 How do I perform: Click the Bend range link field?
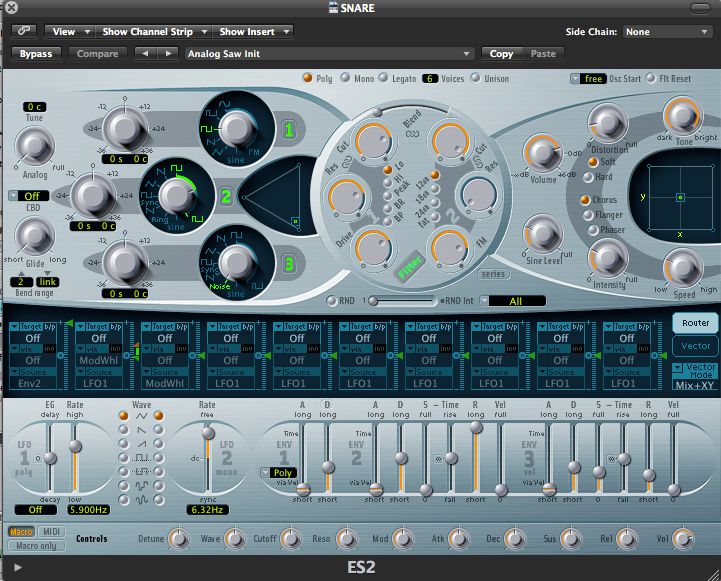click(x=47, y=282)
